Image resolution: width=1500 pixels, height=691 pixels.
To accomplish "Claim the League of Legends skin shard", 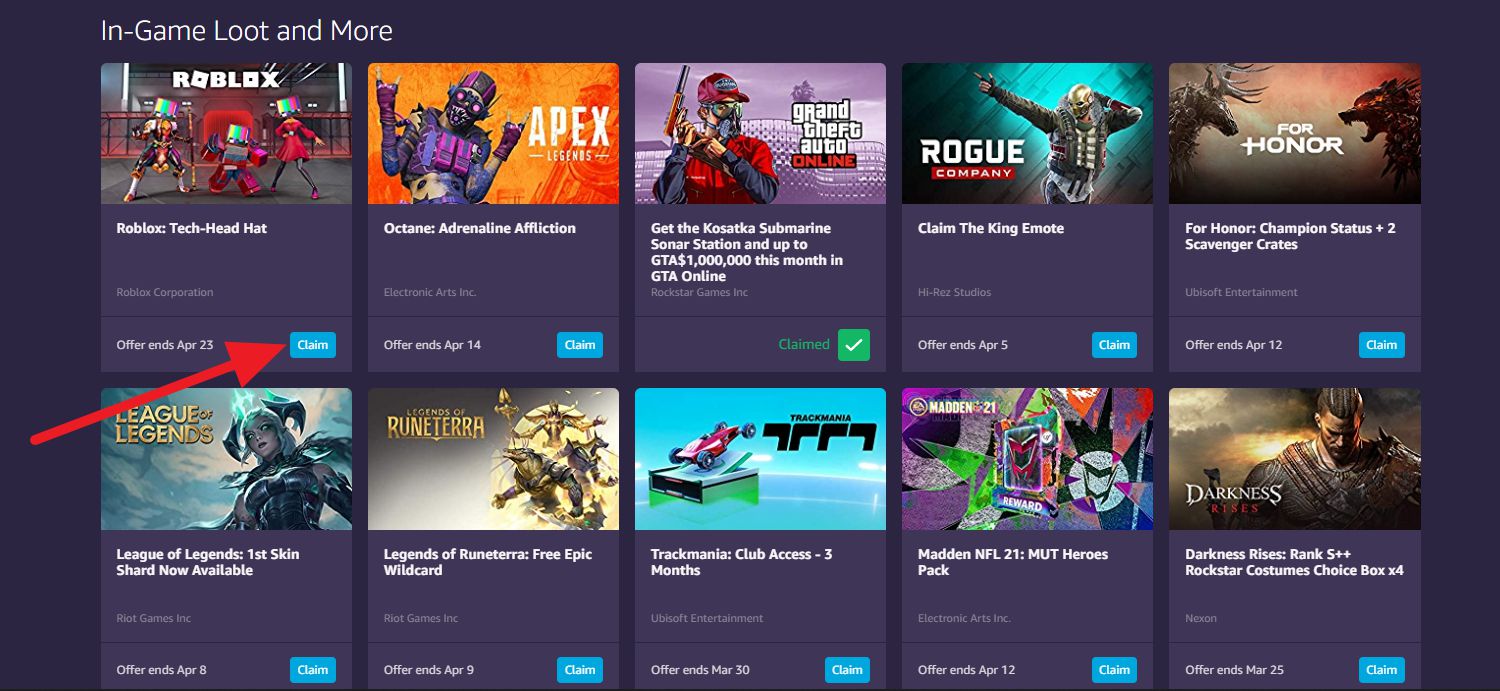I will (313, 670).
